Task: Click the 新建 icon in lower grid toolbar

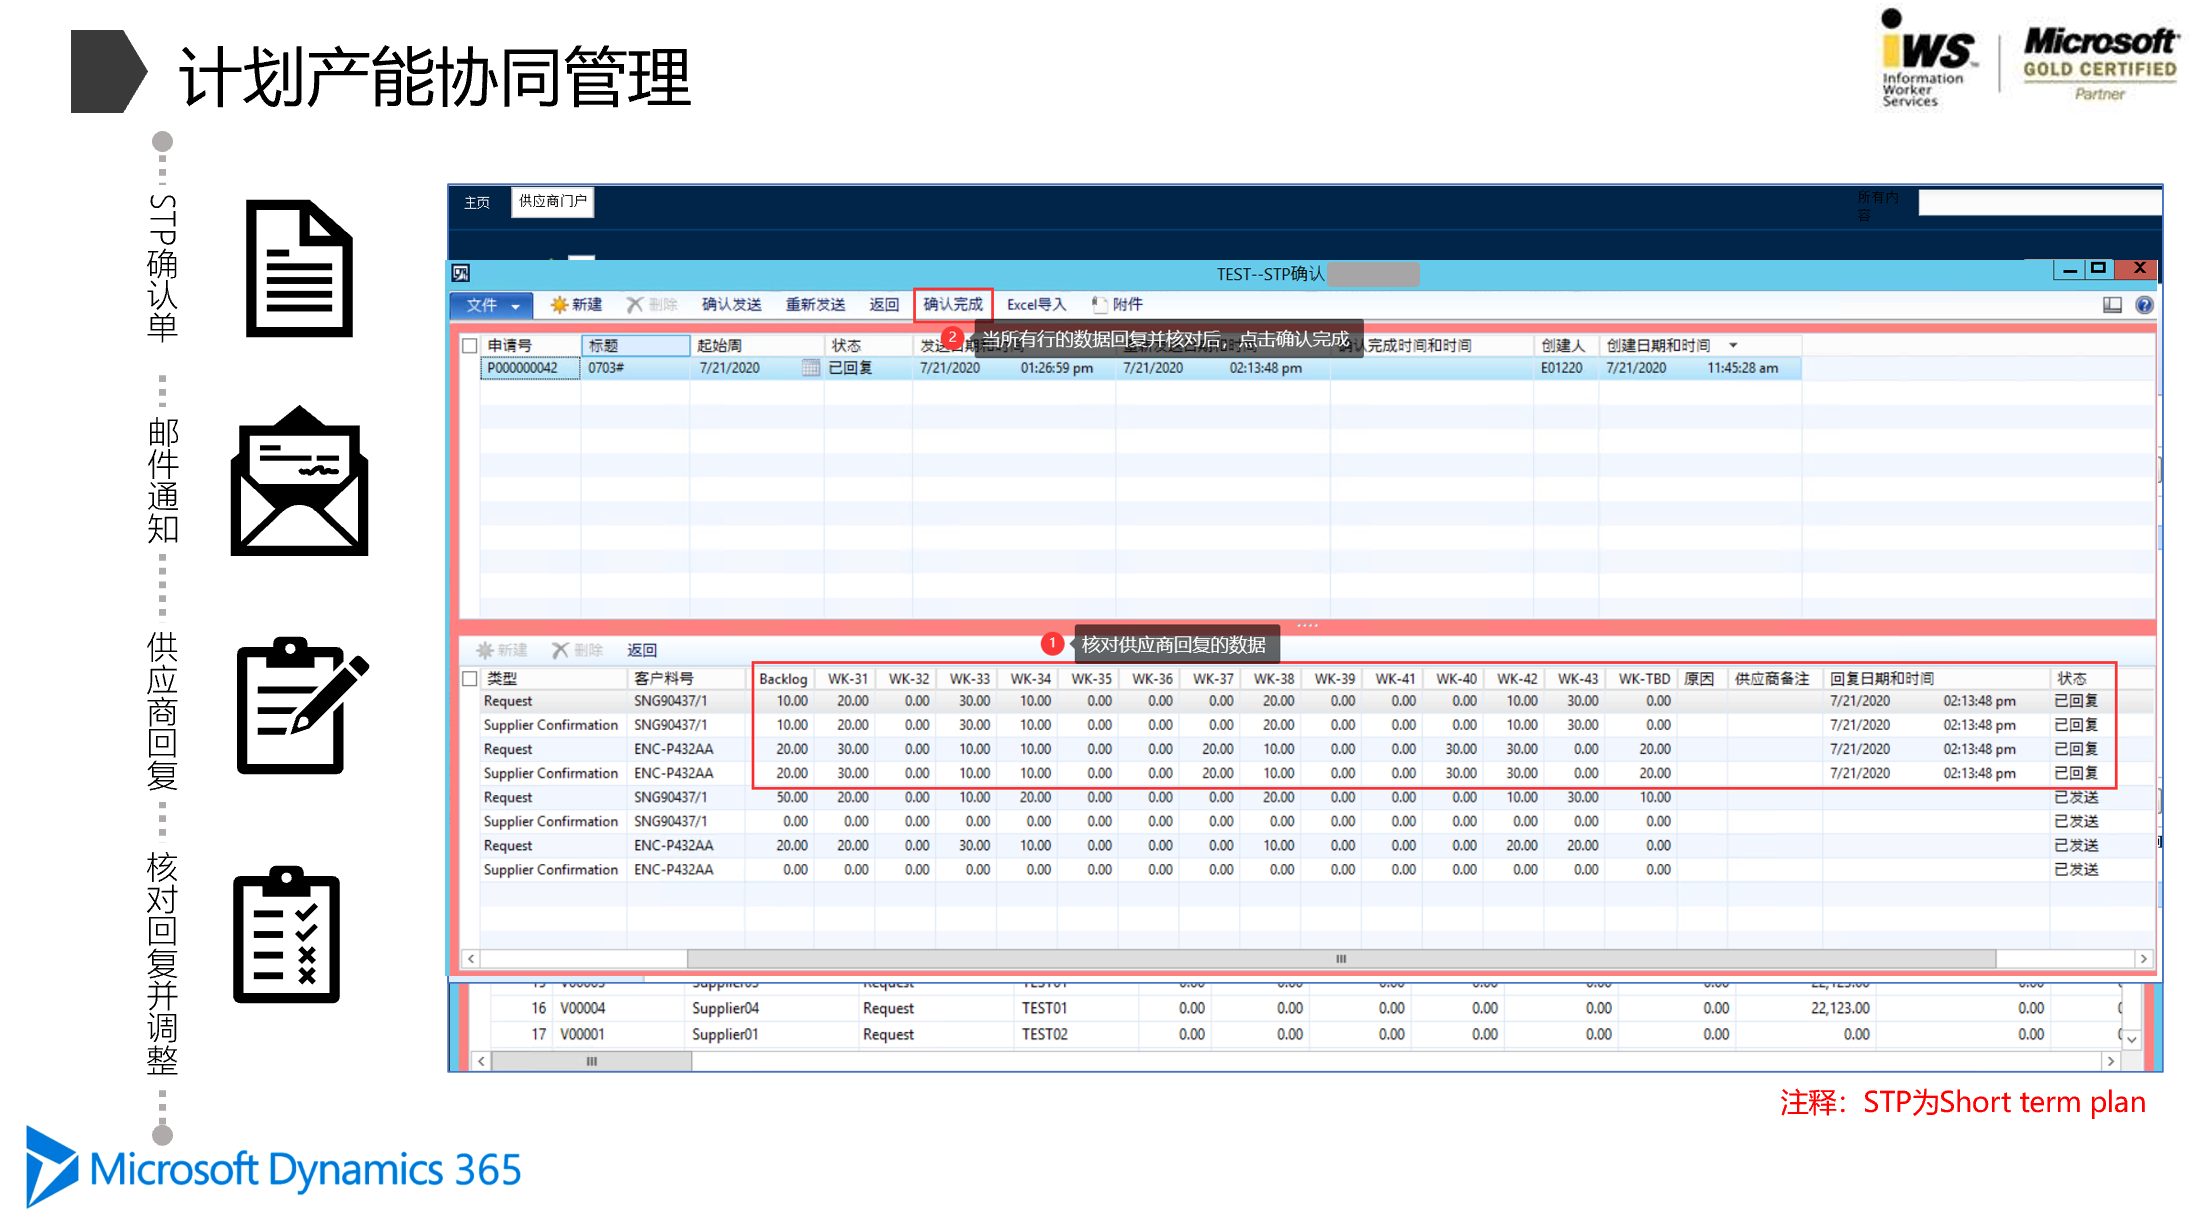Action: pos(485,650)
